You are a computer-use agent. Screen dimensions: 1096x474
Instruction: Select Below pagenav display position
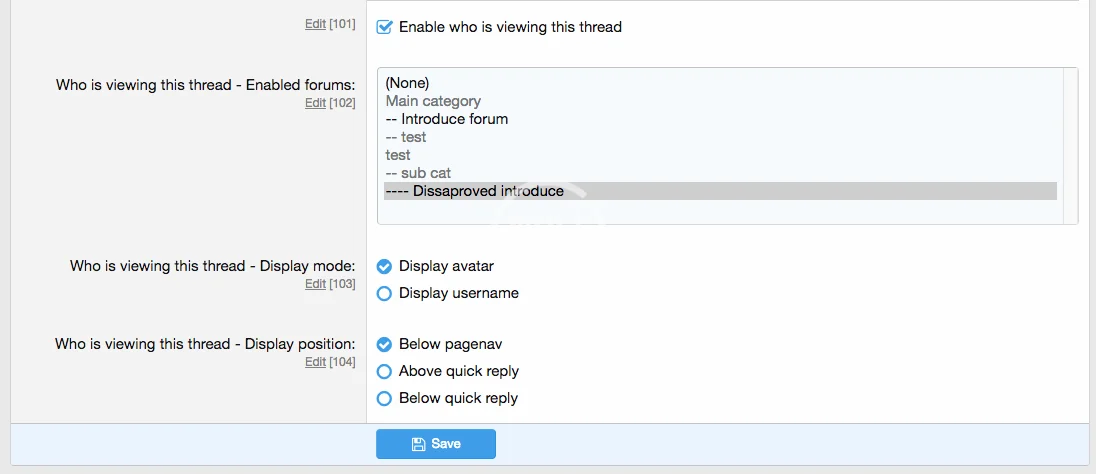[x=384, y=344]
